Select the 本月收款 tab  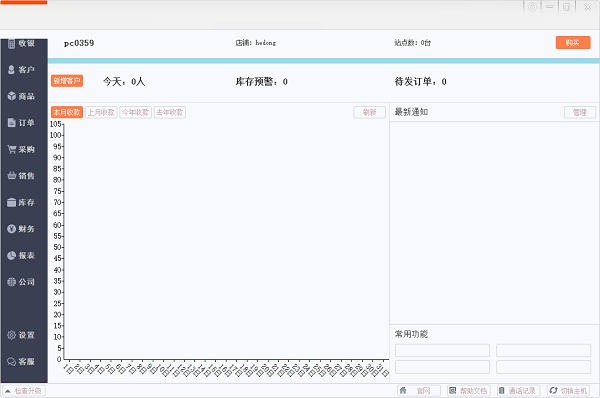click(x=67, y=112)
